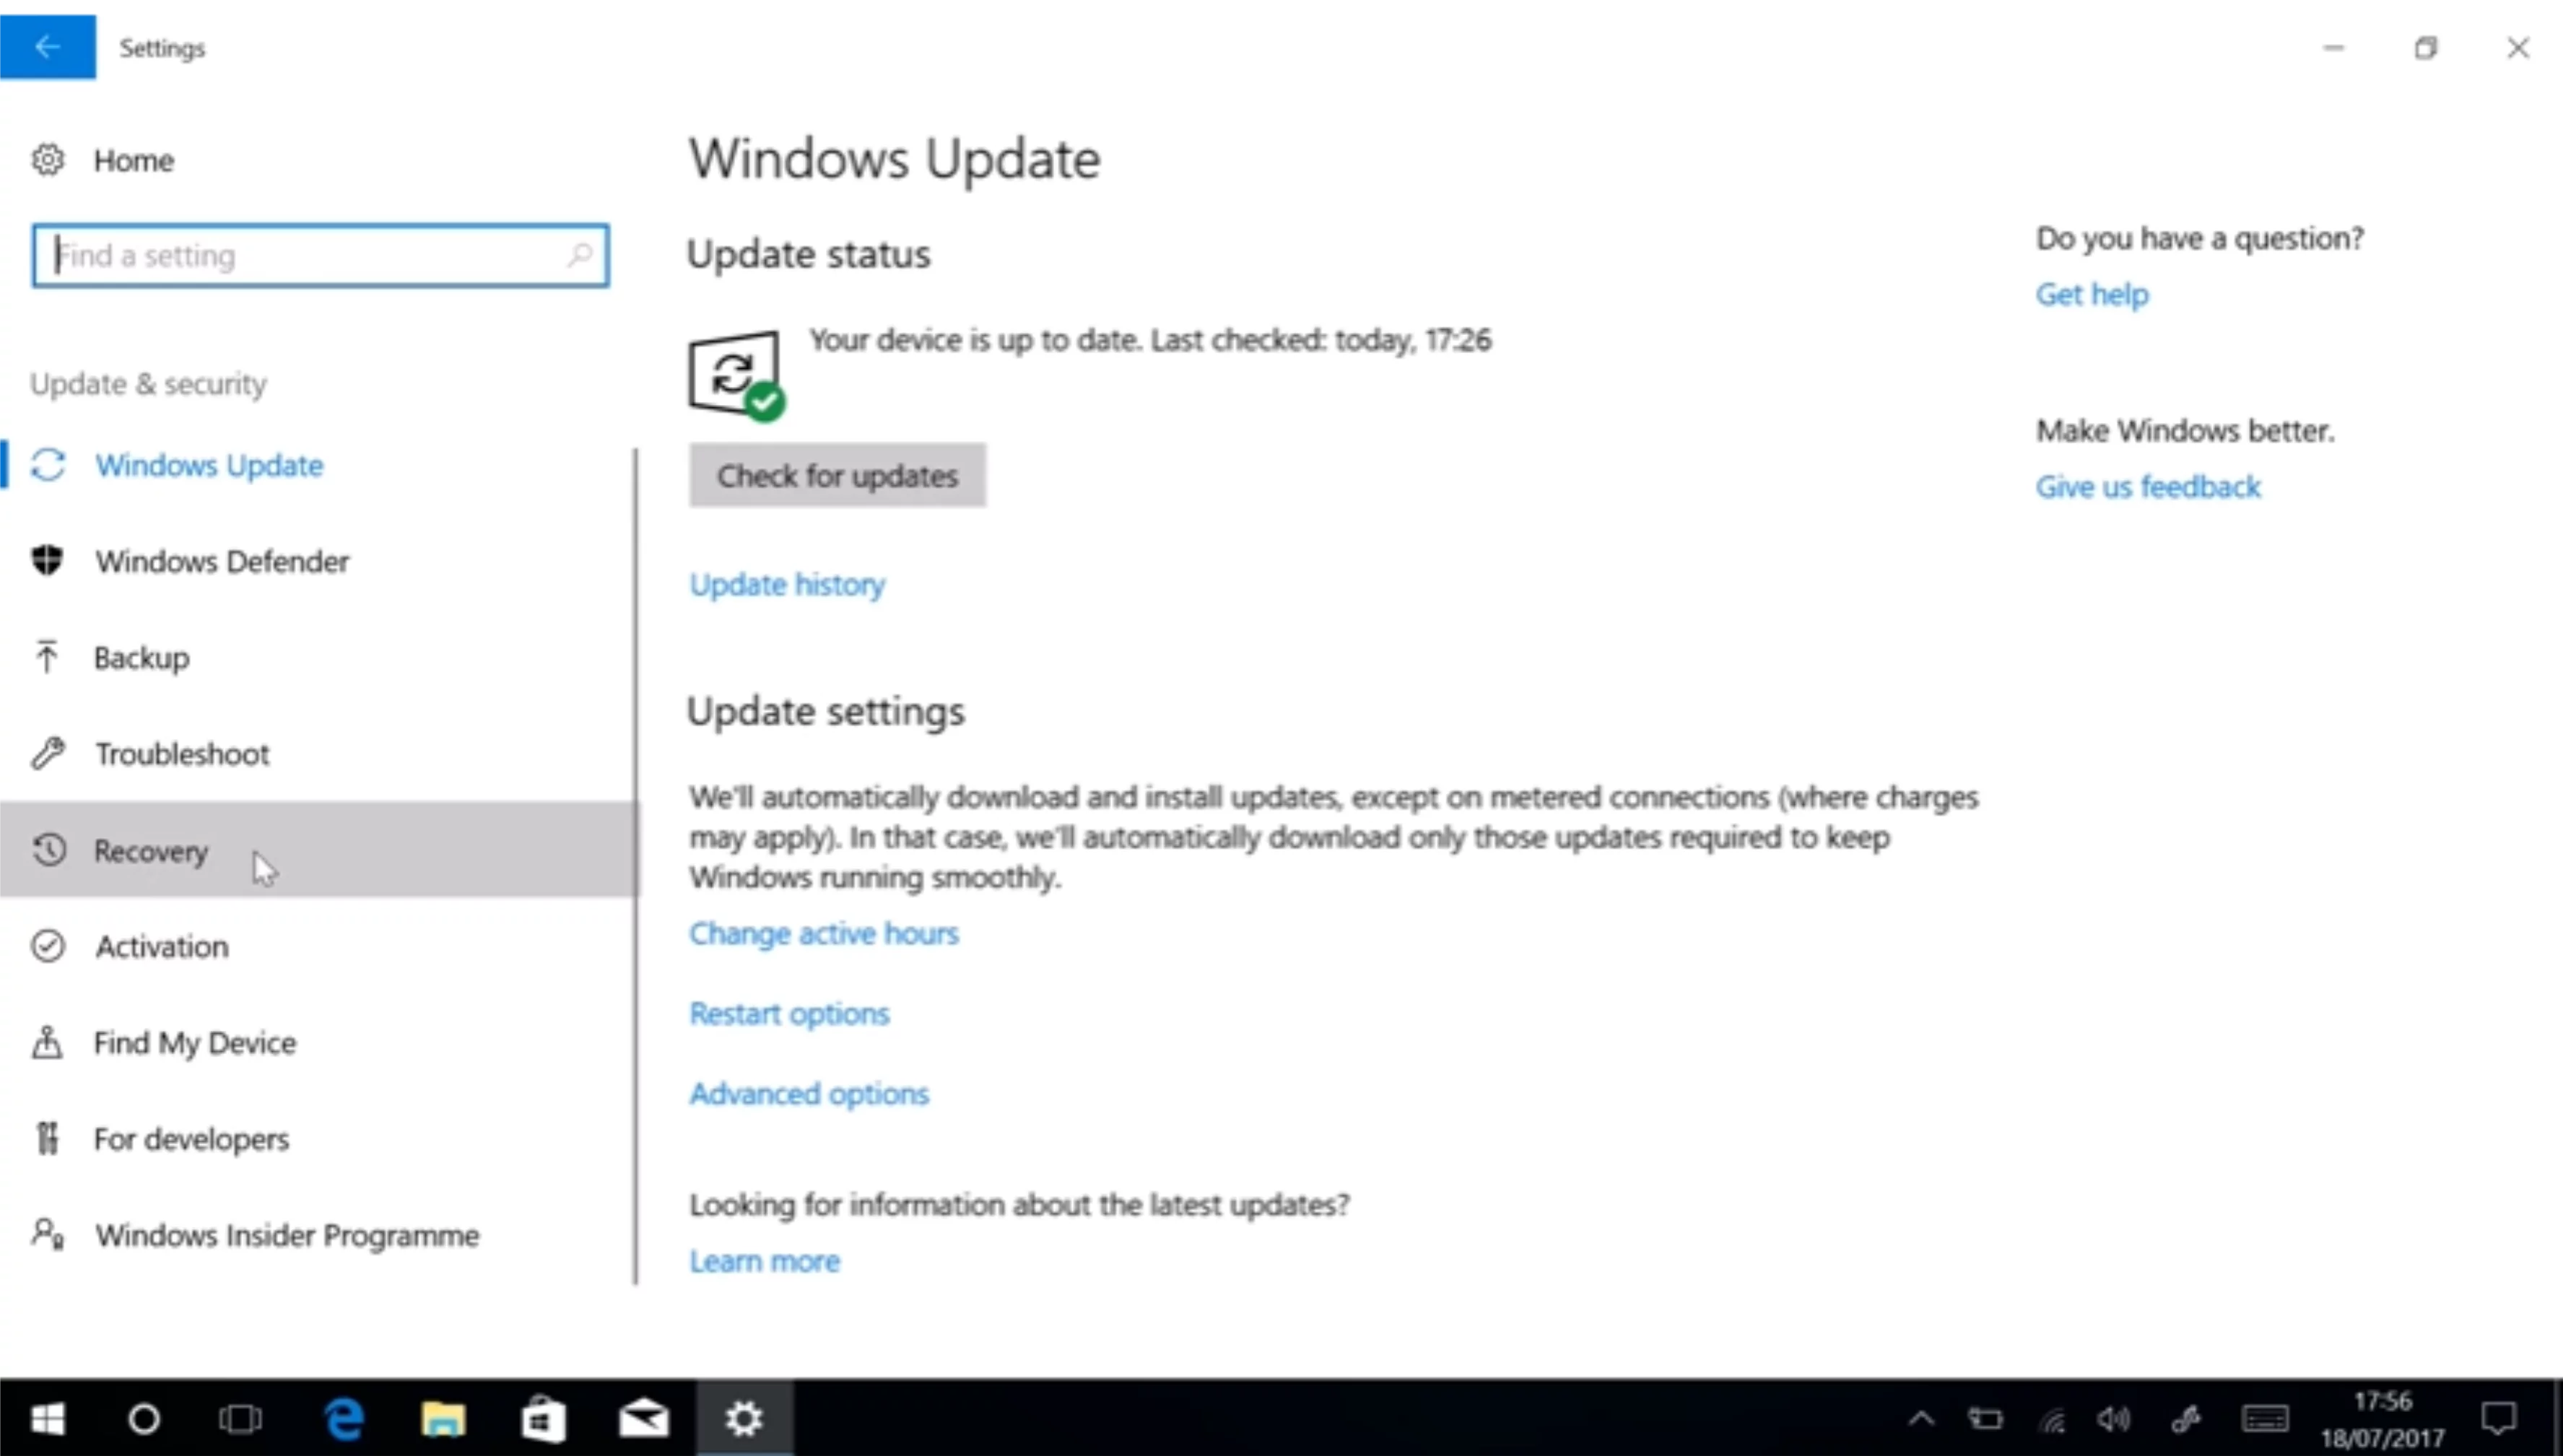Open Find My Device settings
The width and height of the screenshot is (2563, 1456).
(x=316, y=1042)
